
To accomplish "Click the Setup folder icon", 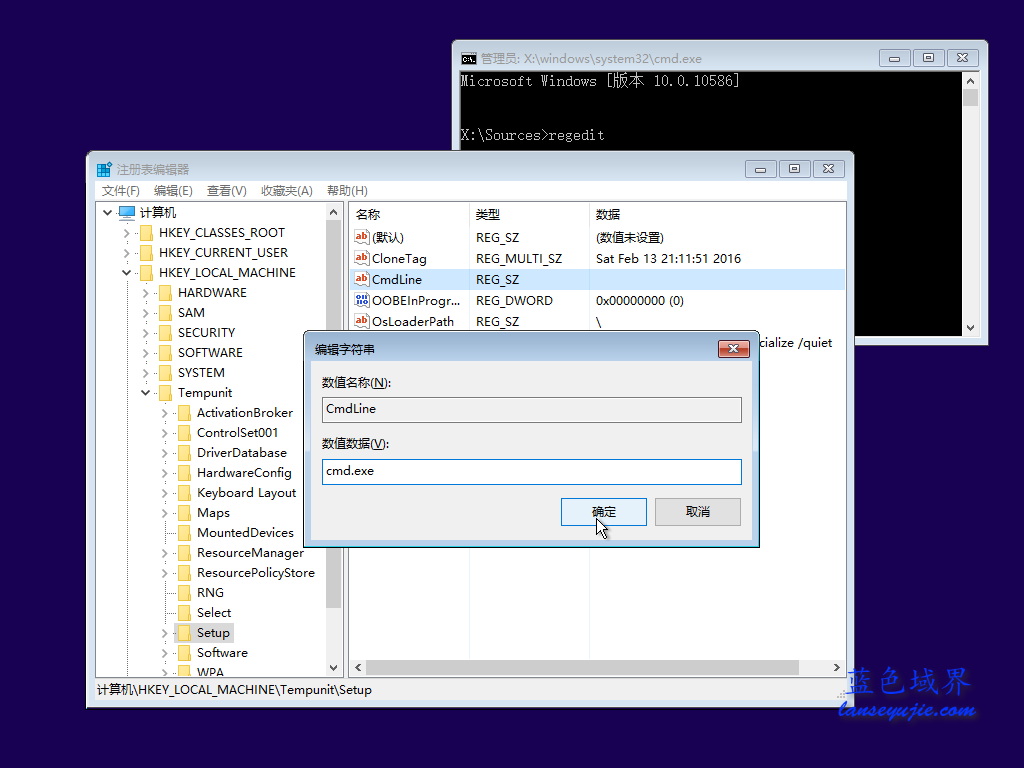I will (185, 633).
